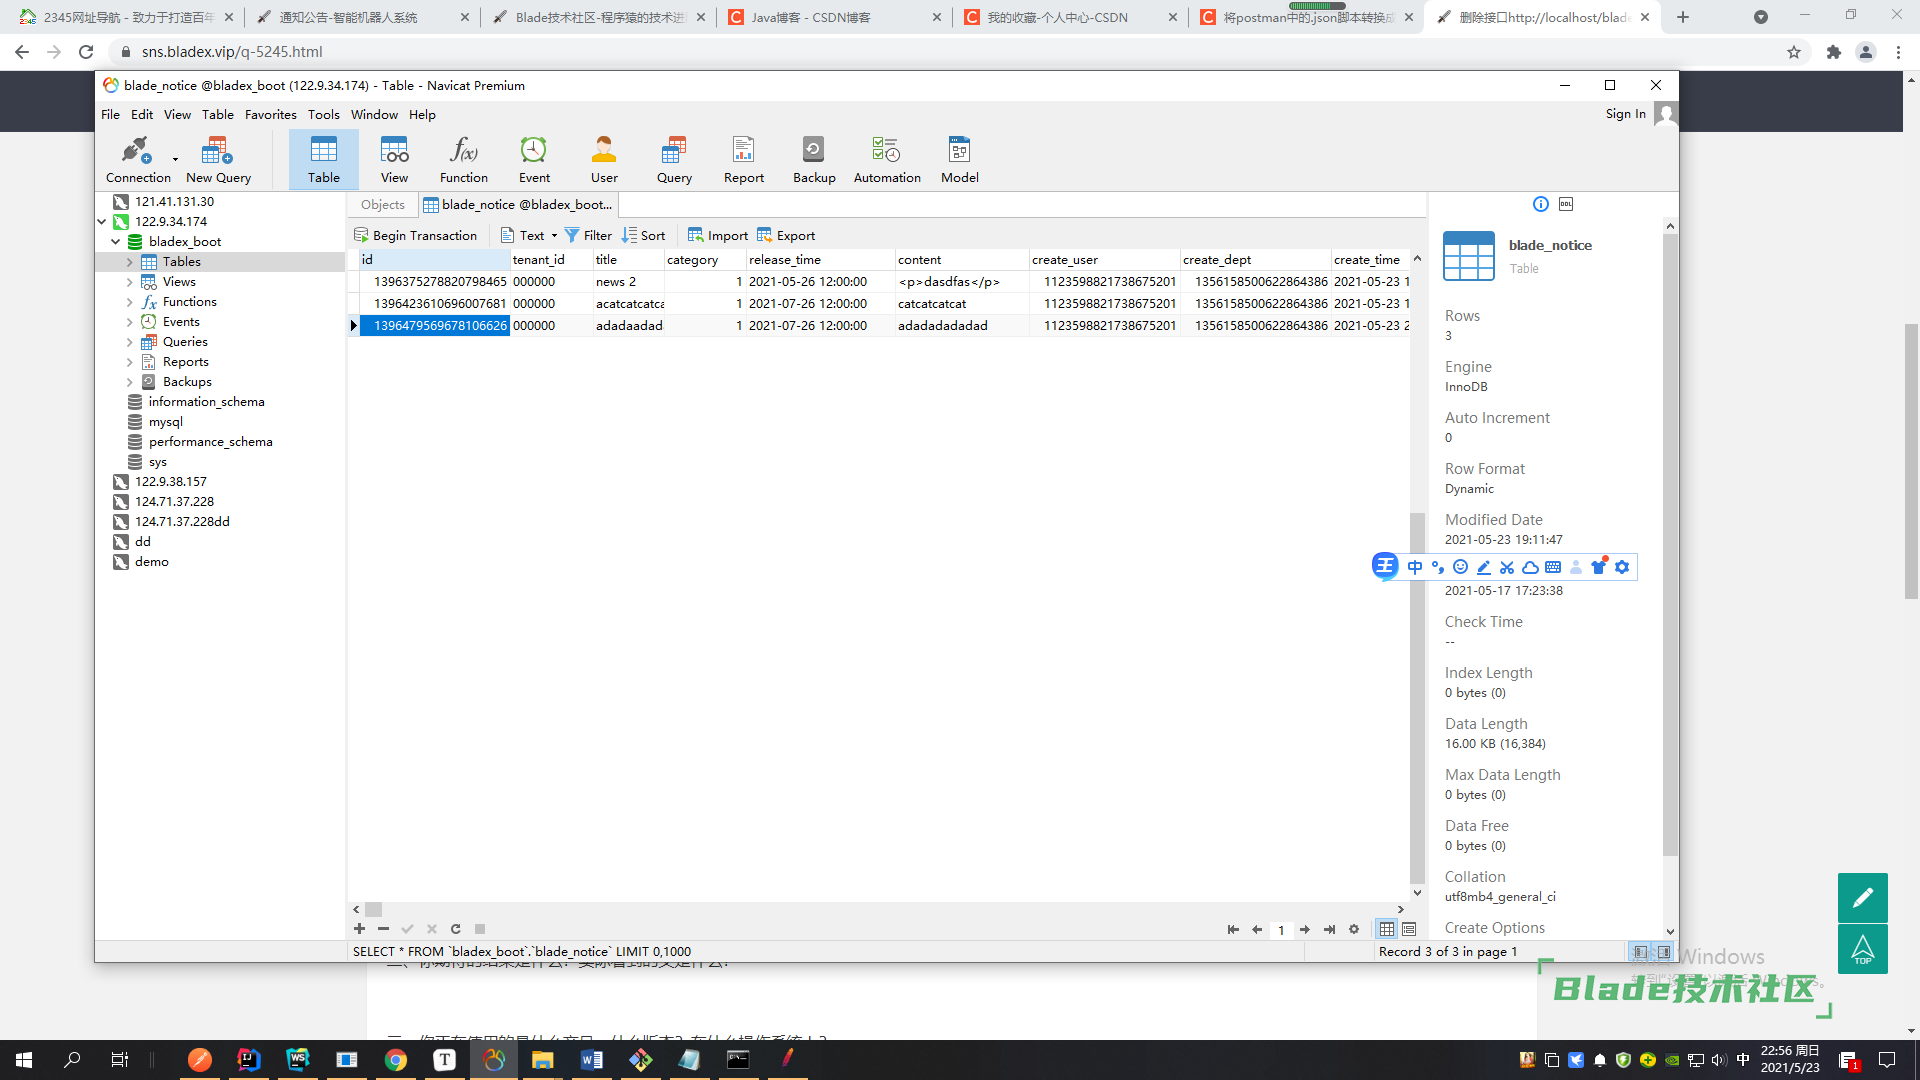Viewport: 1920px width, 1080px height.
Task: Hide the left navigation pane toggle
Action: click(x=1640, y=952)
